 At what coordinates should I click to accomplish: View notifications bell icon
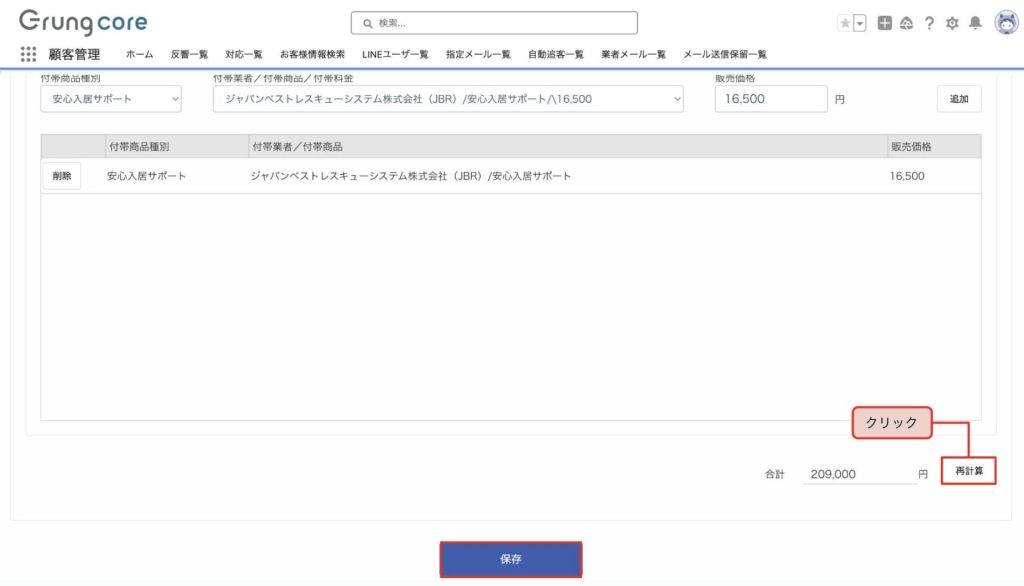point(975,23)
